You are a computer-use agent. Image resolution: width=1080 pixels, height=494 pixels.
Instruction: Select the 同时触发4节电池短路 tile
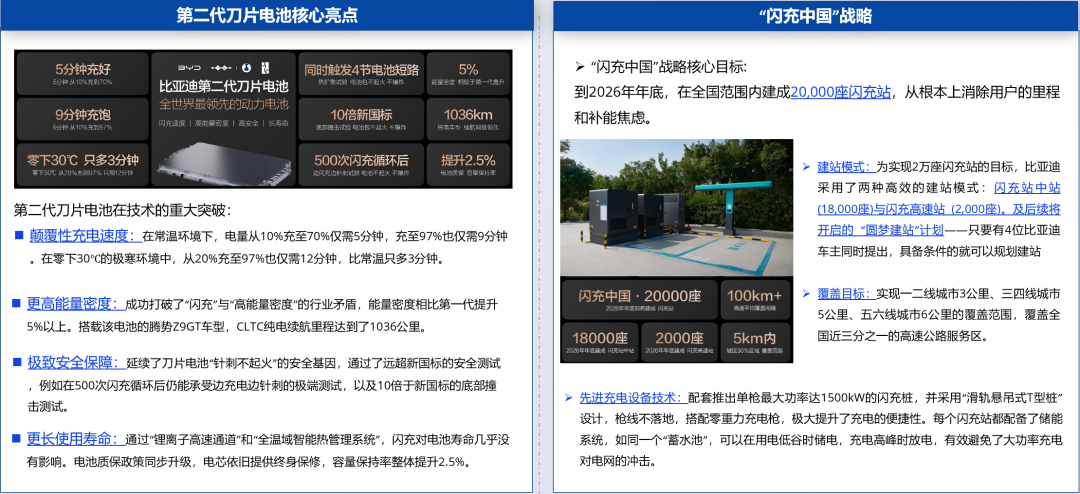coord(361,73)
